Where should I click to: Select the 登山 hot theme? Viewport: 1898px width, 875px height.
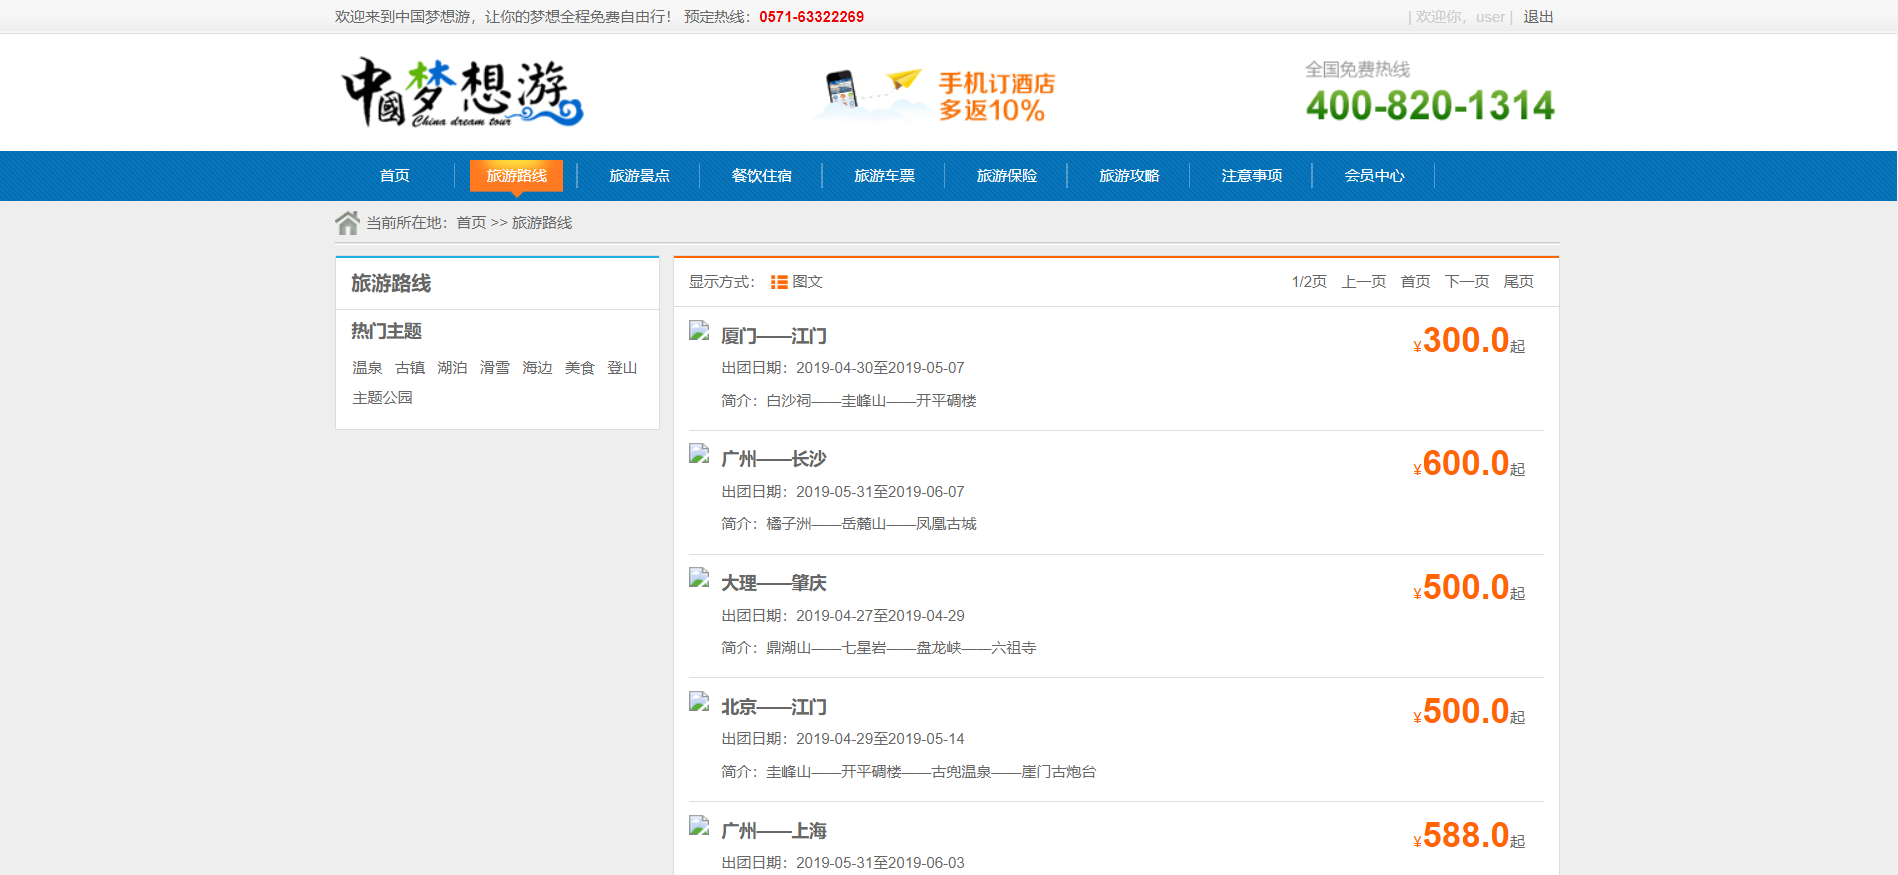coord(622,368)
